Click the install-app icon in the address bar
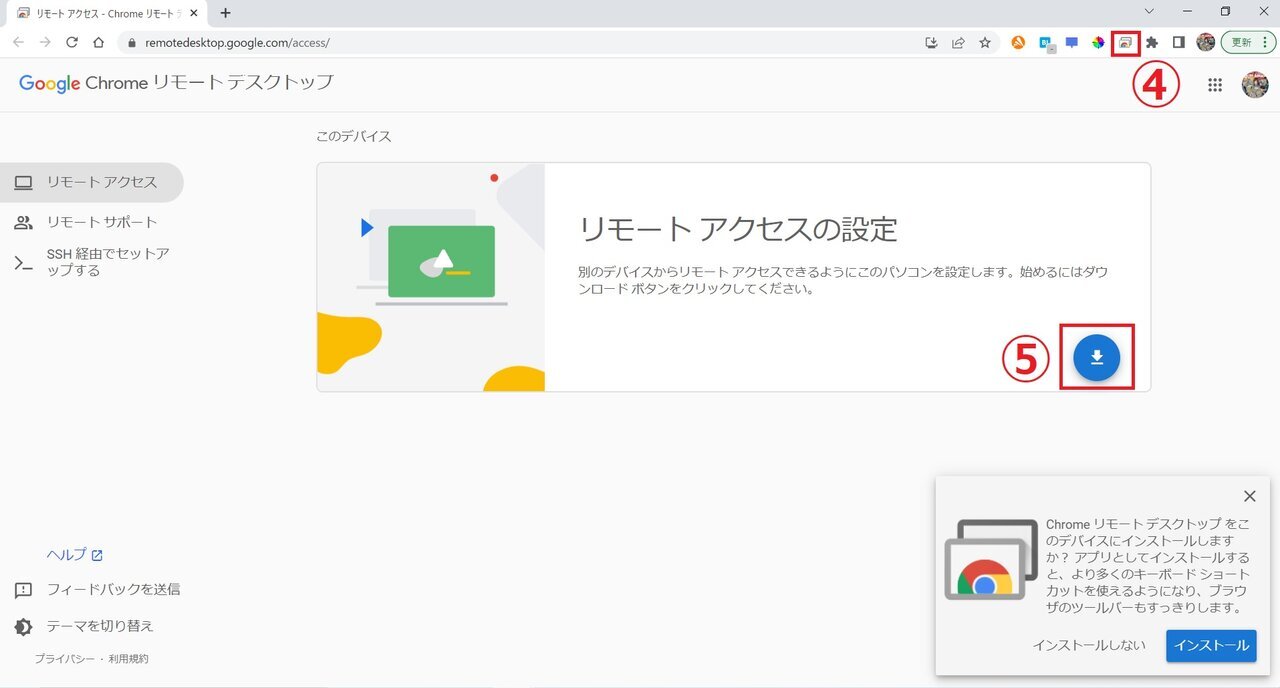This screenshot has width=1280, height=688. click(931, 43)
